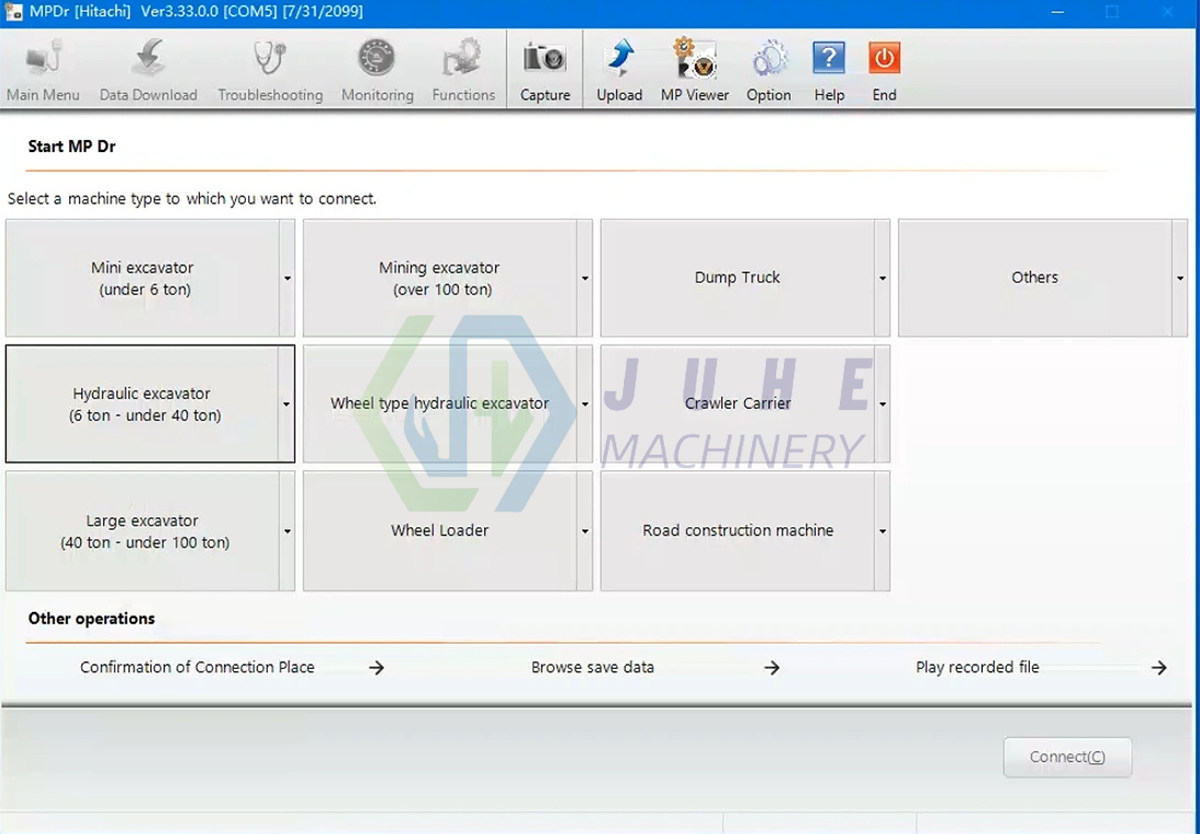Open the Wheel Loader dropdown arrow
The width and height of the screenshot is (1200, 834).
tap(585, 530)
